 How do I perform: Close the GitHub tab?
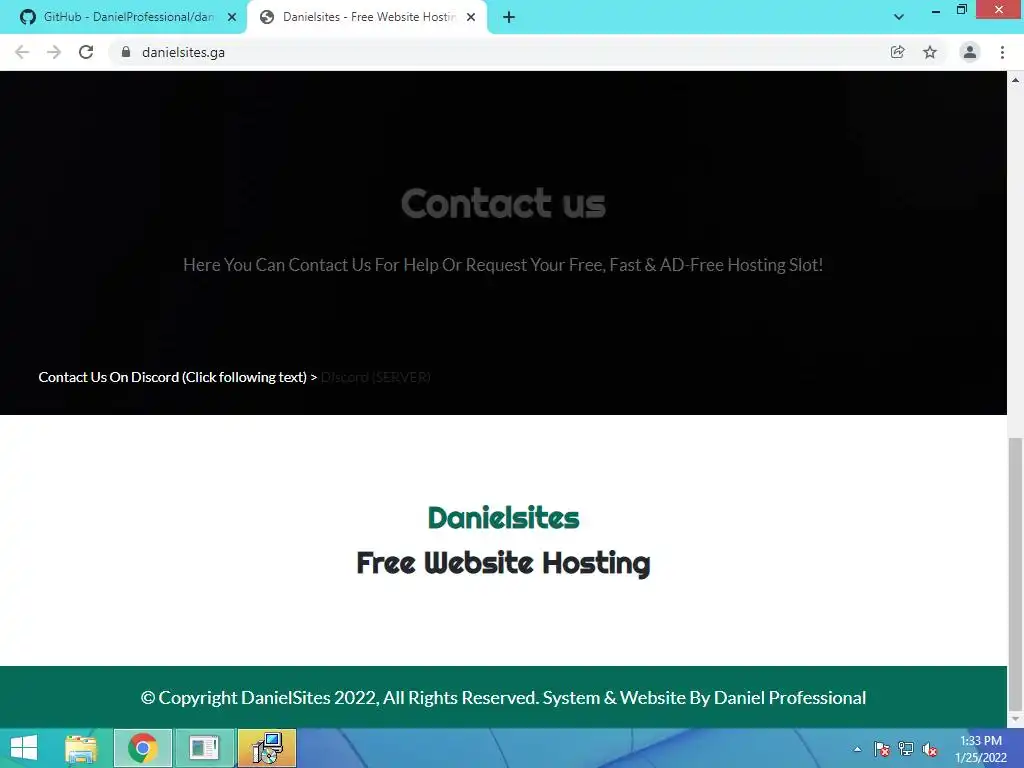point(232,17)
